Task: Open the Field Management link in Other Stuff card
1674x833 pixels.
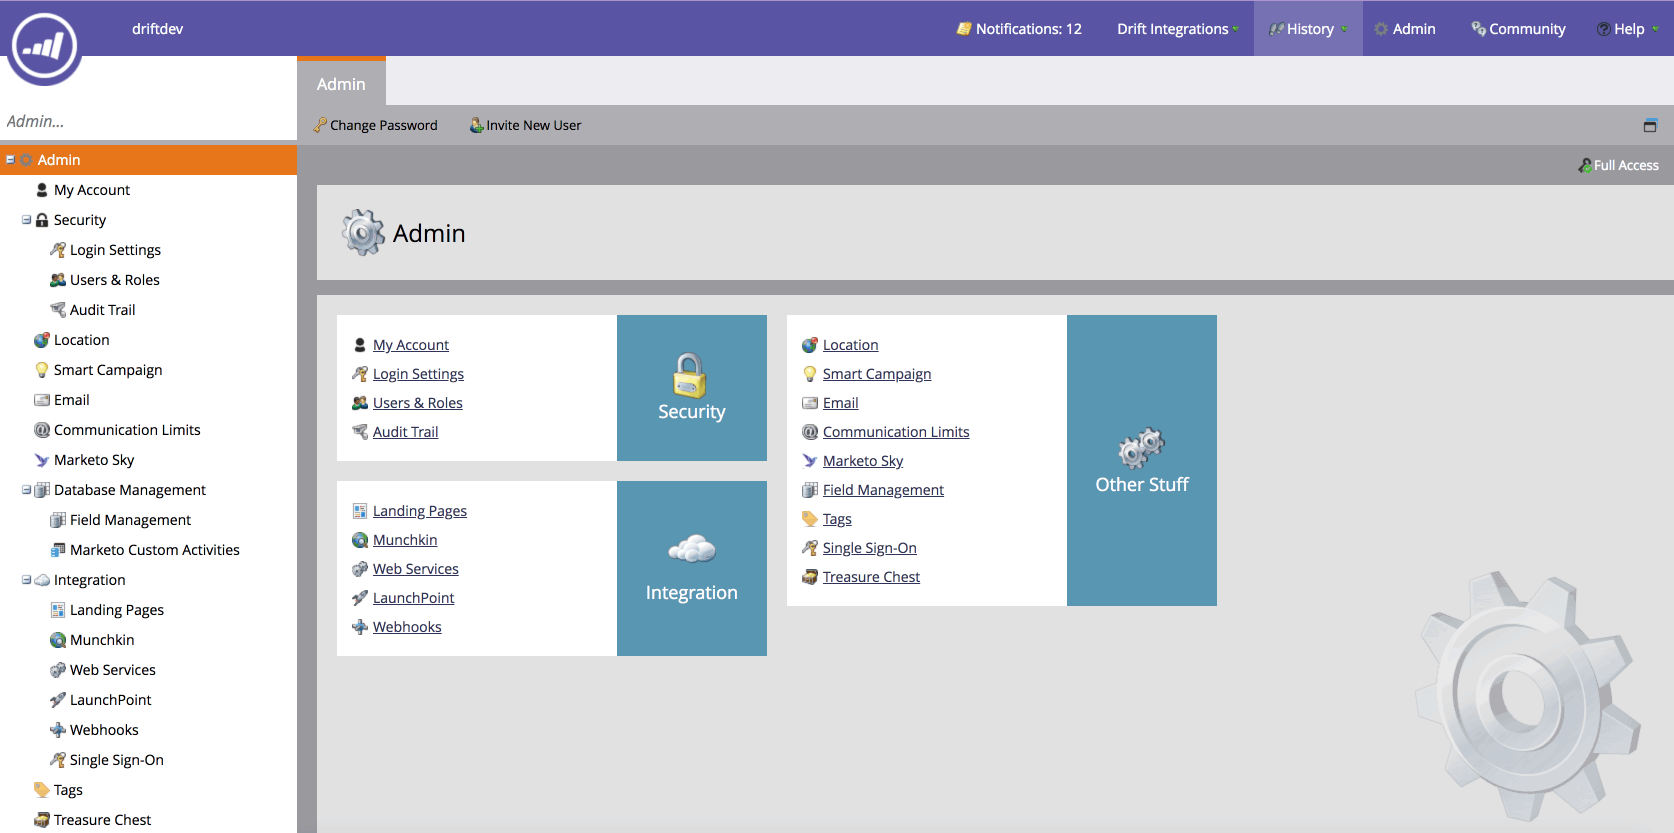Action: pyautogui.click(x=883, y=490)
